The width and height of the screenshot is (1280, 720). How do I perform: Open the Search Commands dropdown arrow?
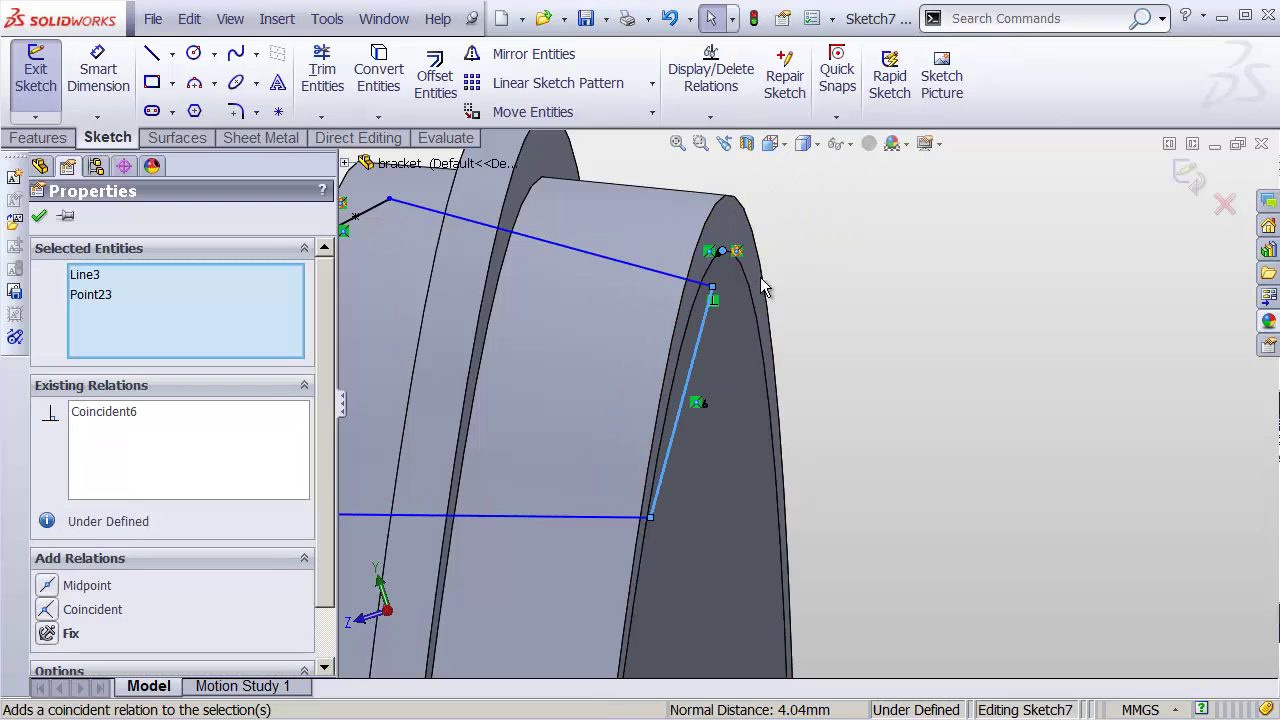coord(1162,19)
